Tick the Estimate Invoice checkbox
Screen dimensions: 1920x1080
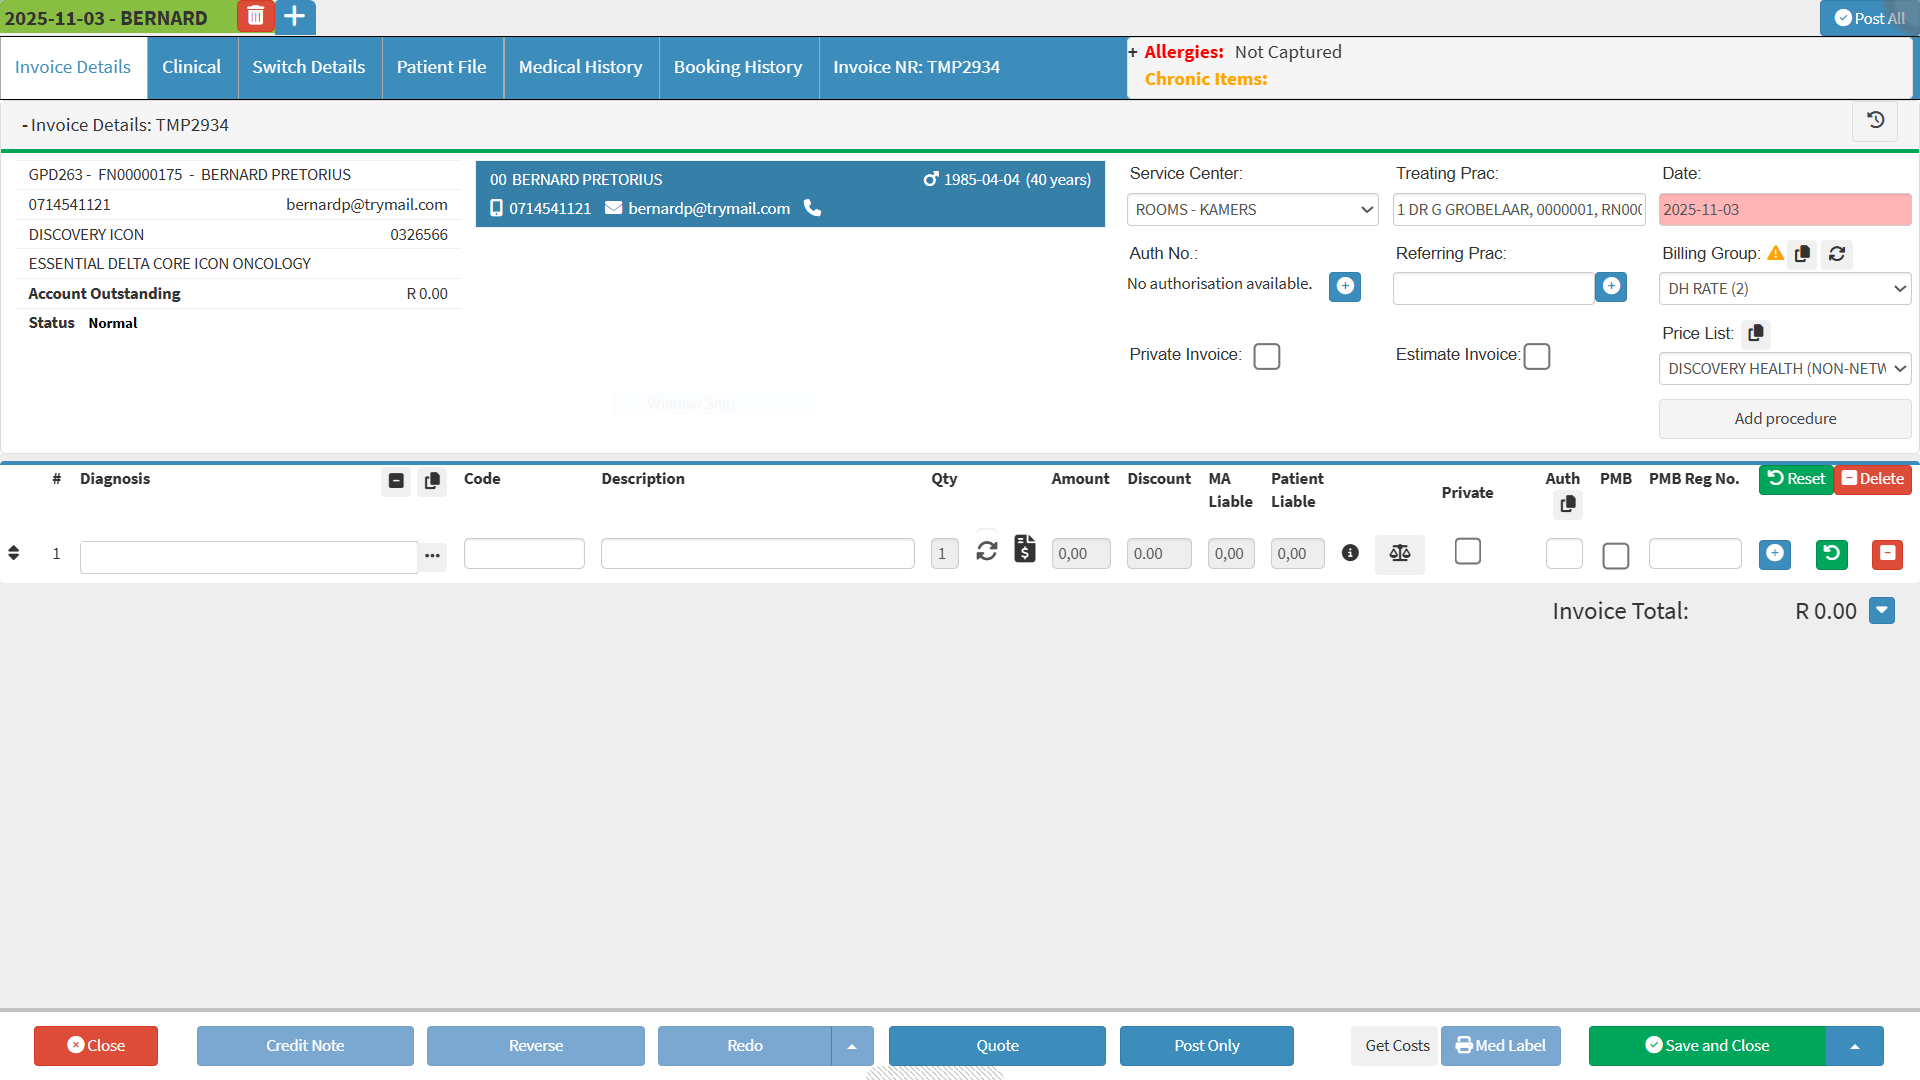(x=1537, y=356)
